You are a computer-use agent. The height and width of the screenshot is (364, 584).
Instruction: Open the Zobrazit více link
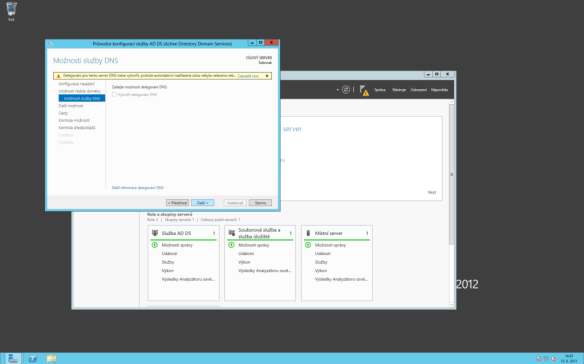pyautogui.click(x=248, y=76)
